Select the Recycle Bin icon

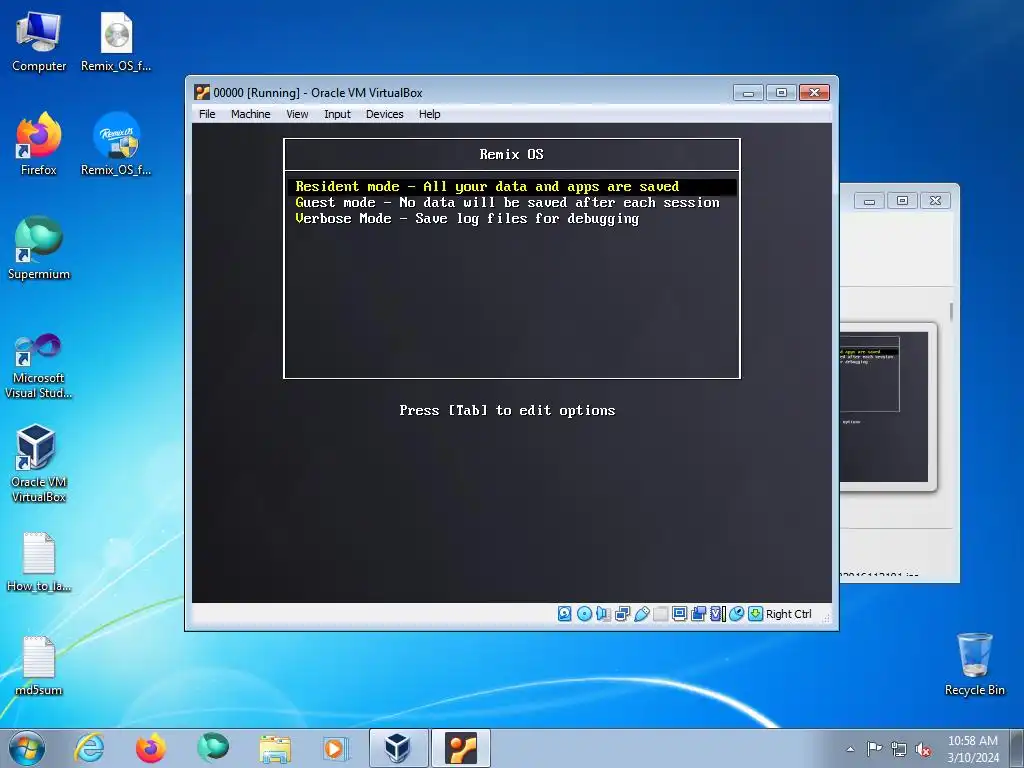[x=974, y=665]
